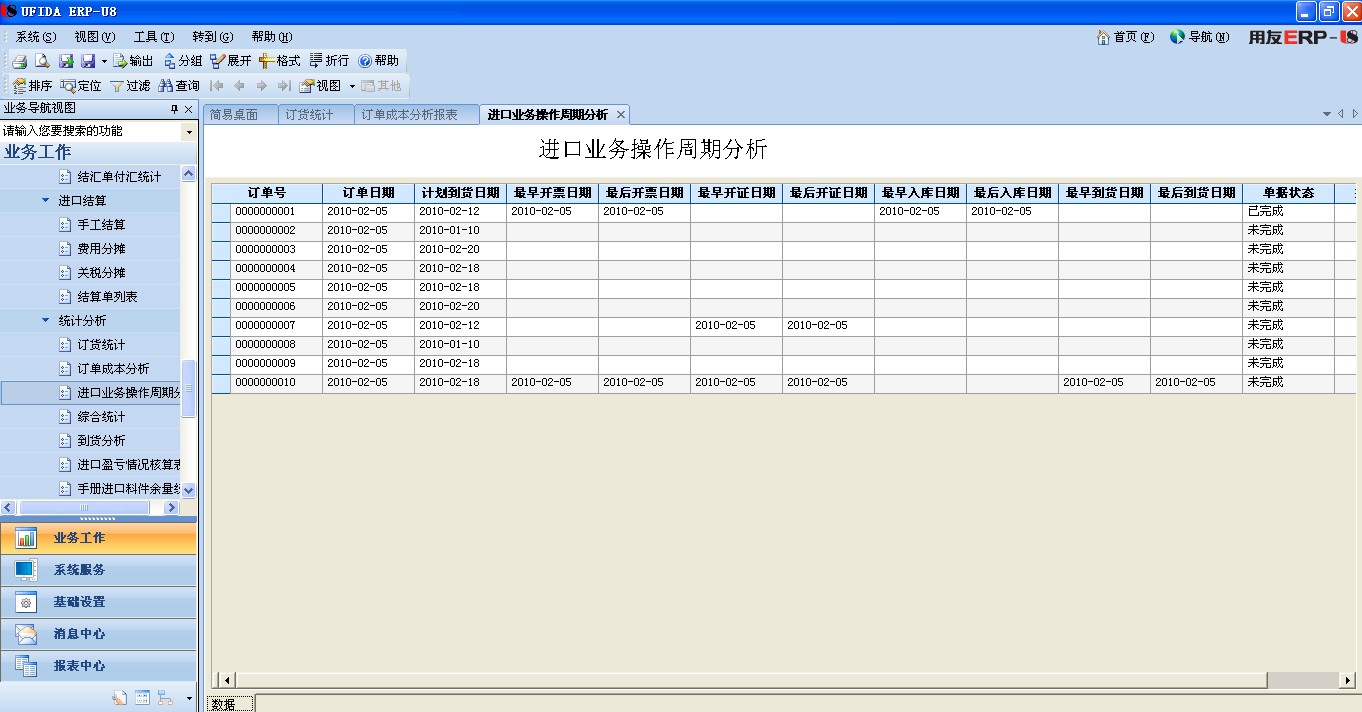
Task: Pin the 业务导航视图 panel
Action: pos(174,109)
